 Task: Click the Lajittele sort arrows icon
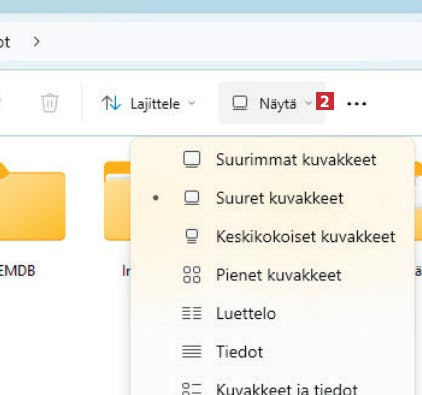(x=111, y=103)
